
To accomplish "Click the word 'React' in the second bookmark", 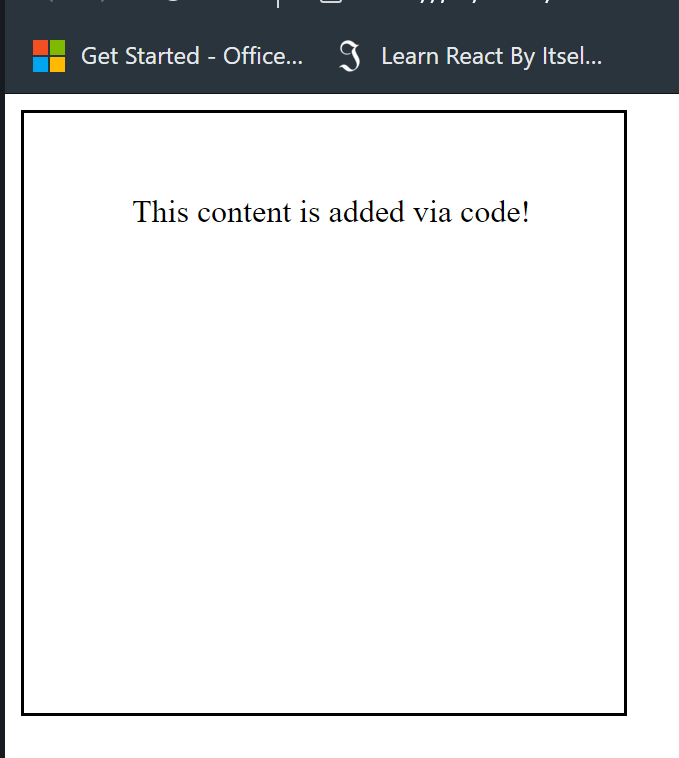I will (x=475, y=56).
